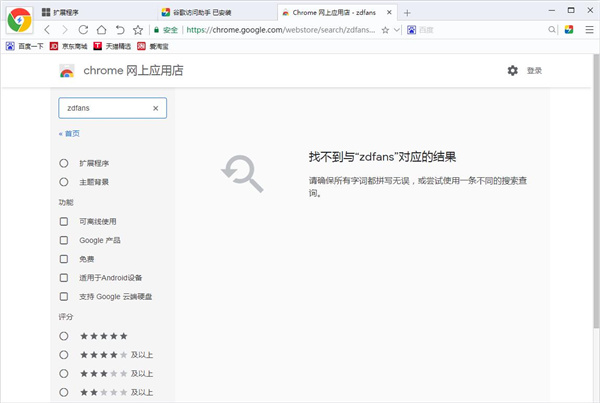Select the 主题背景 radio option
The width and height of the screenshot is (600, 403).
point(64,182)
